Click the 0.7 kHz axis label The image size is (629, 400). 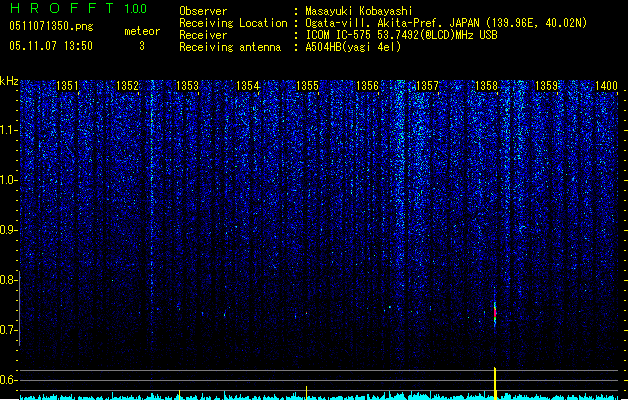point(8,330)
